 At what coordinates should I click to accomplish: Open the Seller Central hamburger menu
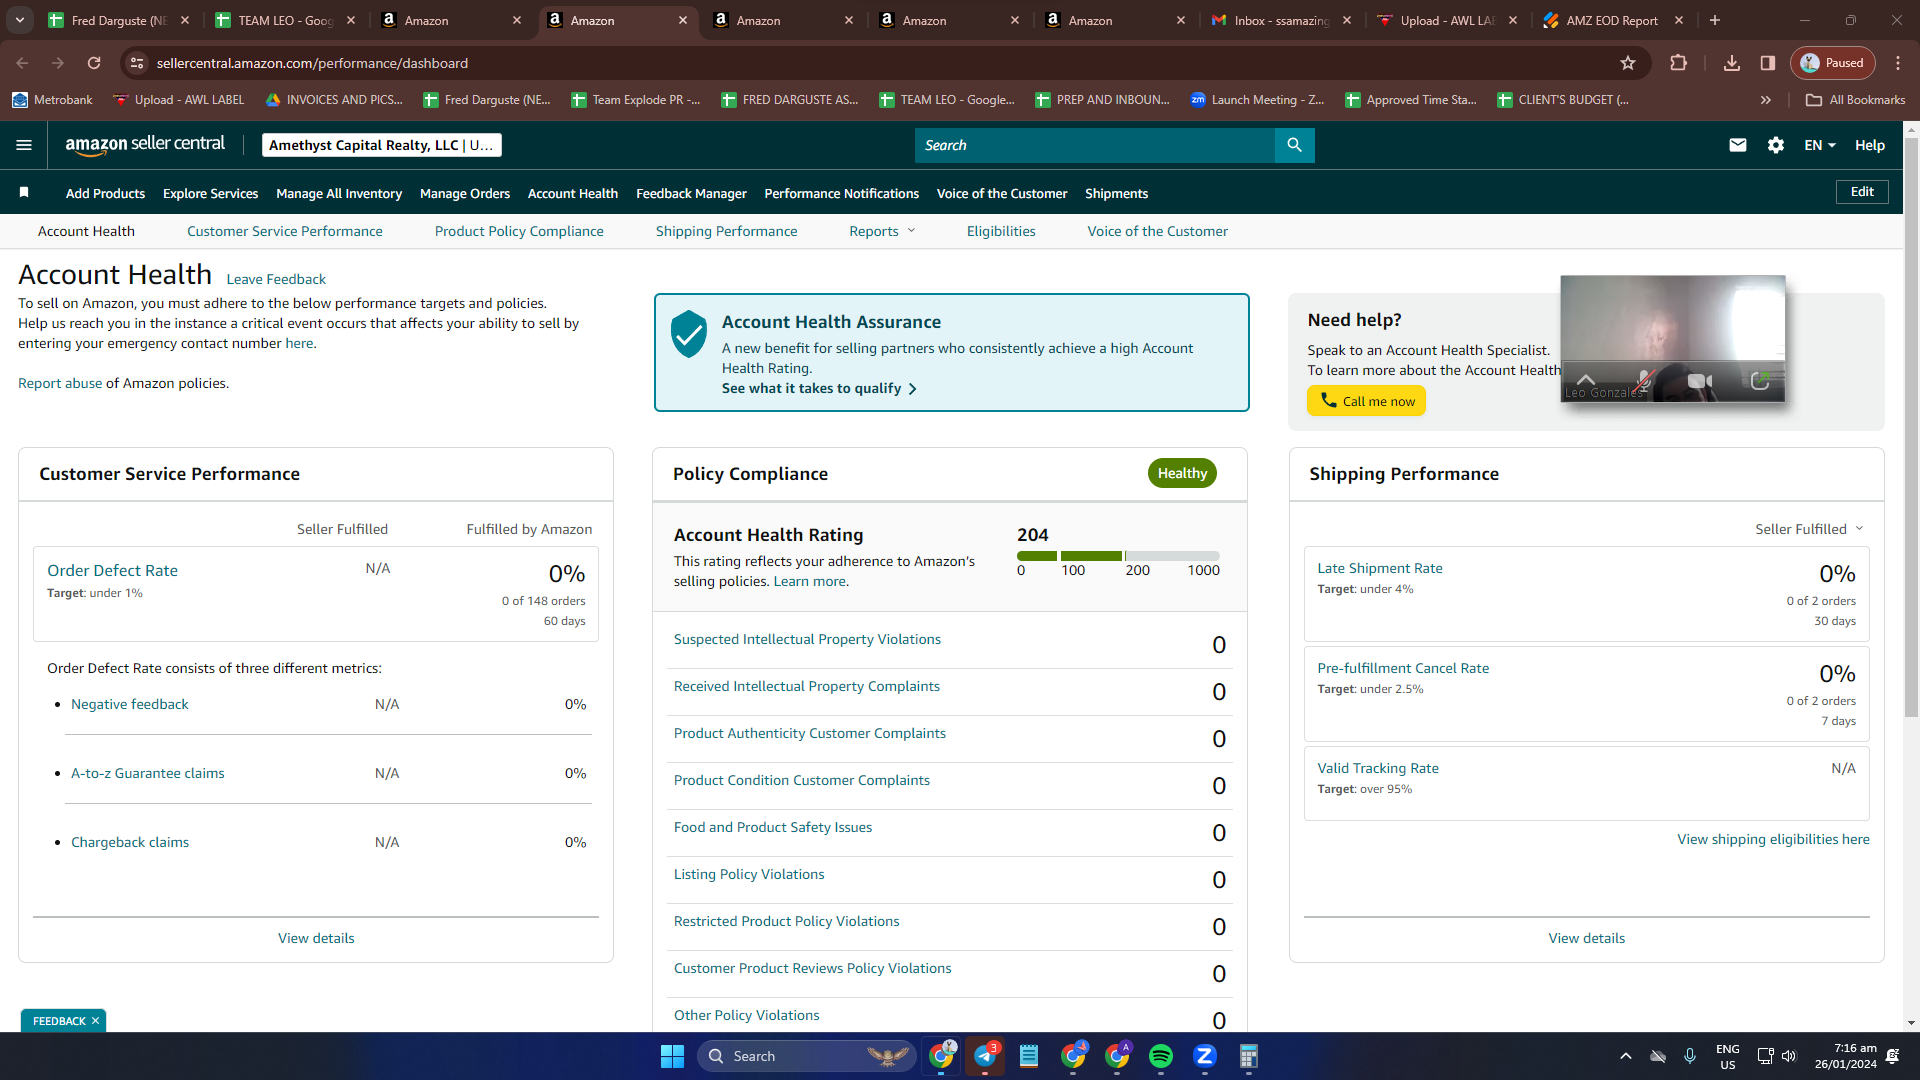(24, 145)
